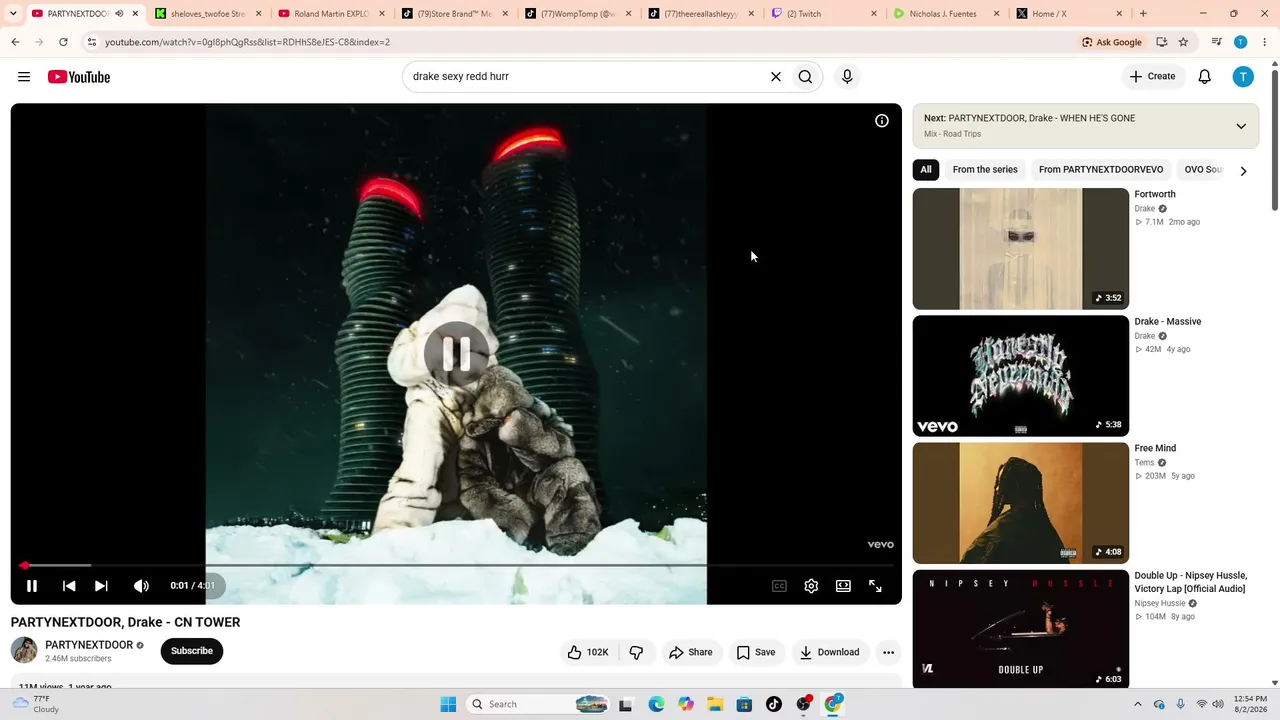Open Free Mind by Tems thumbnail
The image size is (1280, 720).
[1021, 503]
